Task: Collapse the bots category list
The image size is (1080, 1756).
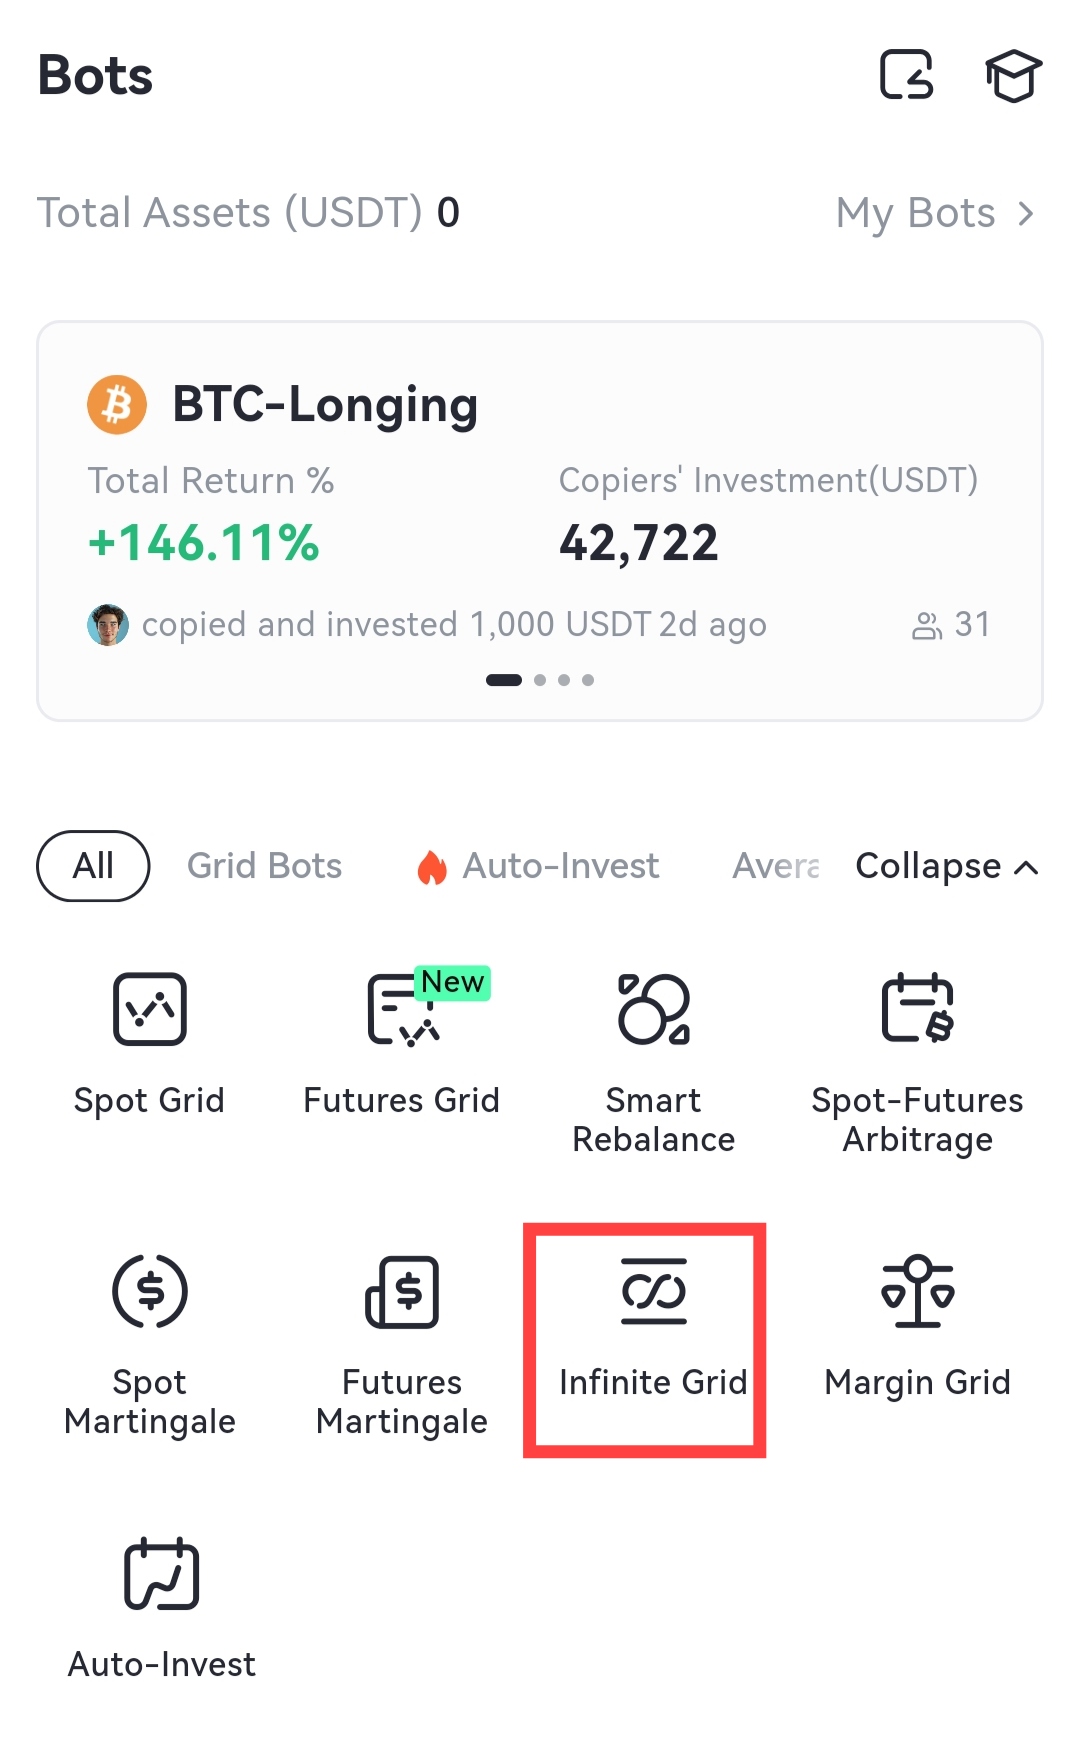Action: coord(946,866)
